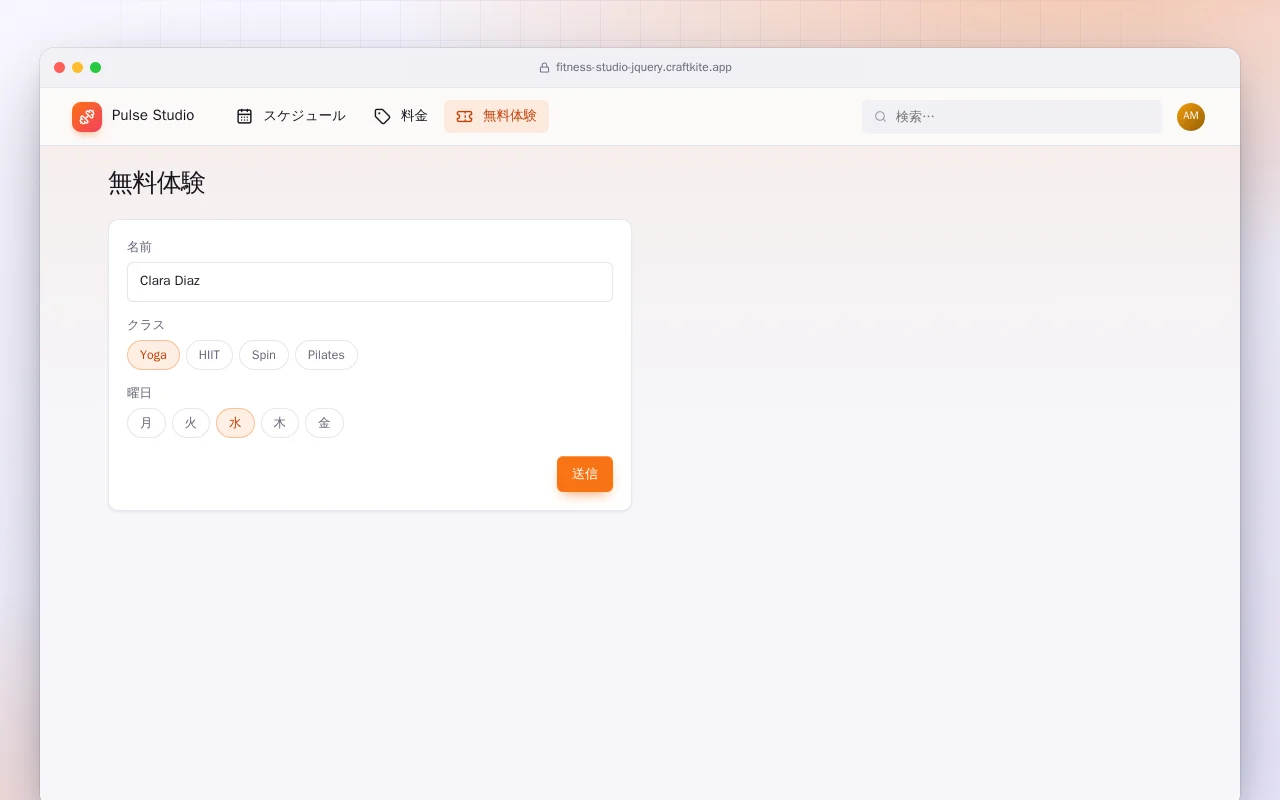The height and width of the screenshot is (800, 1280).
Task: Click the Pulse Studio dumbbell logo icon
Action: (x=87, y=117)
